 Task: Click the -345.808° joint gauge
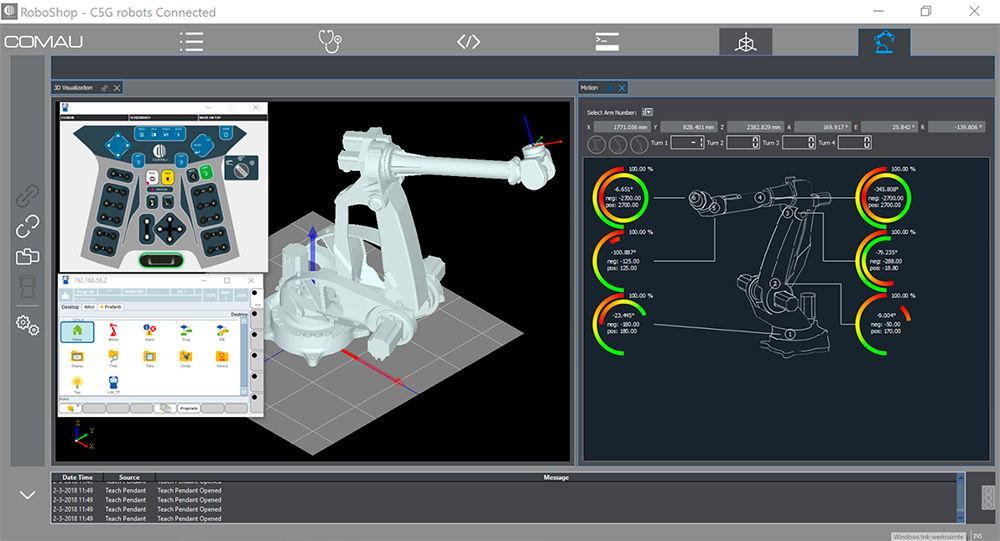[x=883, y=198]
